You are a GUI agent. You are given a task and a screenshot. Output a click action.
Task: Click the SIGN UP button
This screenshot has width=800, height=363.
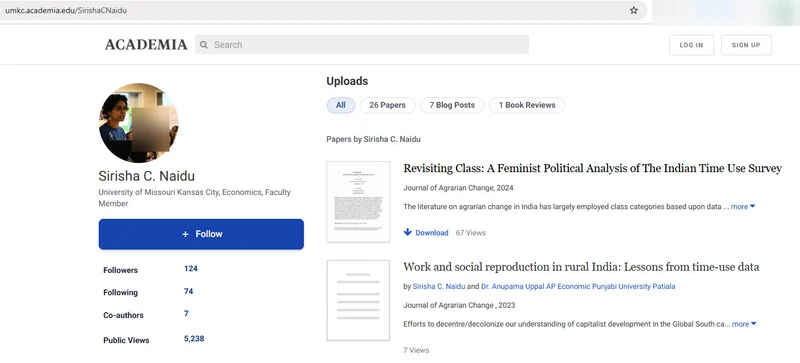(746, 45)
